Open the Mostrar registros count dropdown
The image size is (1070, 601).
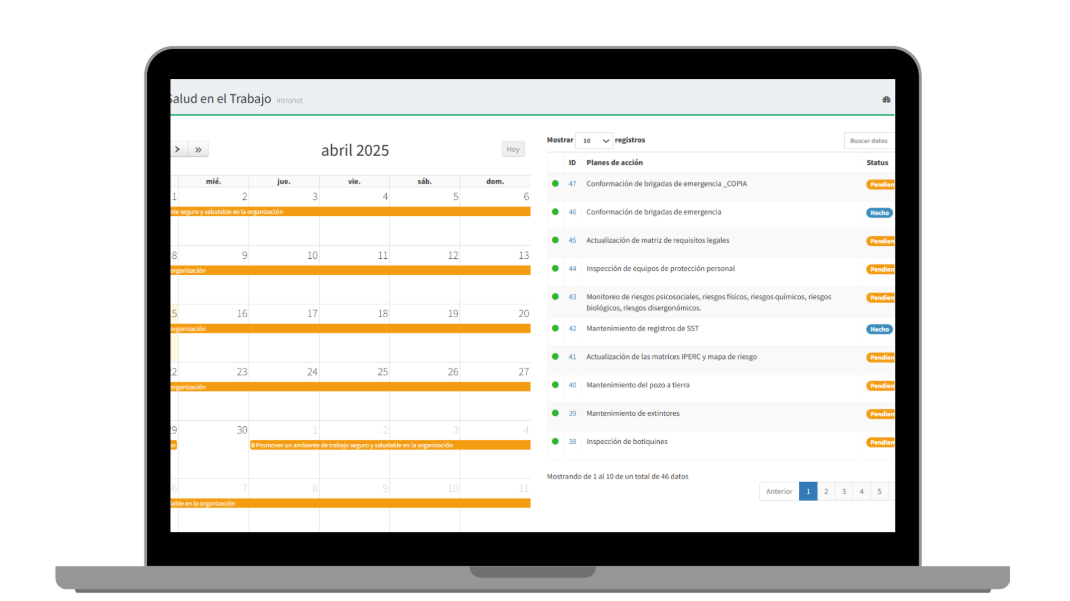595,141
